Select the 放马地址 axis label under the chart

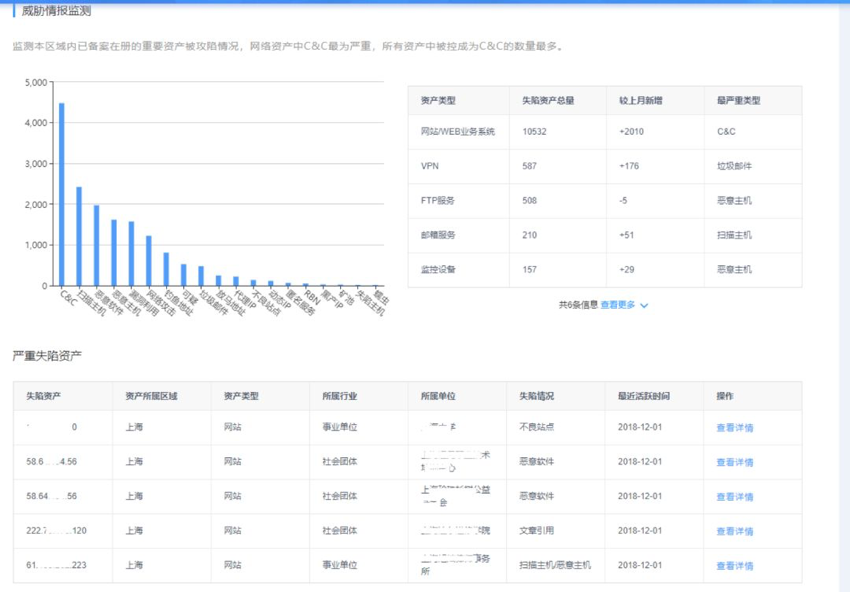point(230,303)
